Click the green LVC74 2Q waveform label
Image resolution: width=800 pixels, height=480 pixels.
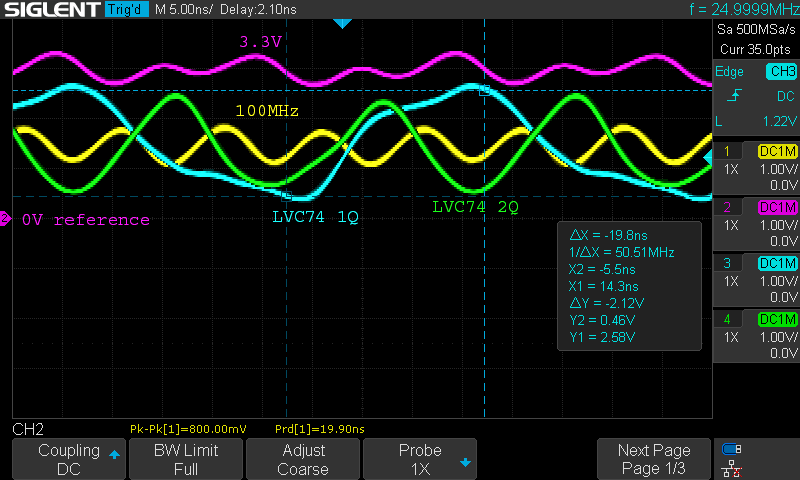pyautogui.click(x=476, y=207)
